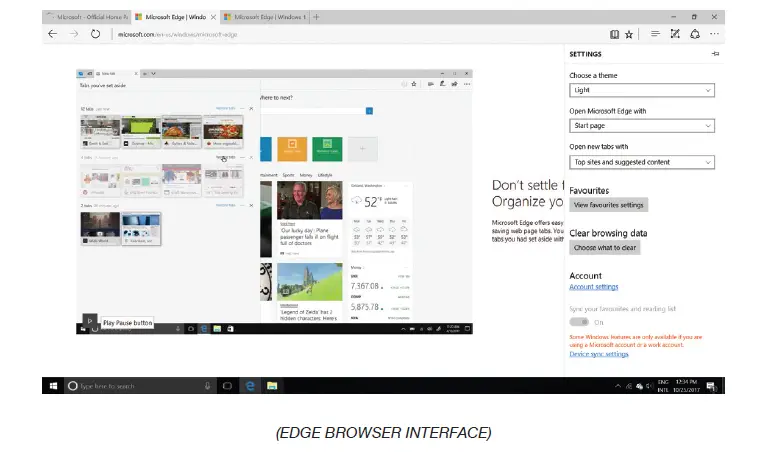Click the 'Don't settle' heading text
This screenshot has width=762, height=454.
click(x=528, y=185)
